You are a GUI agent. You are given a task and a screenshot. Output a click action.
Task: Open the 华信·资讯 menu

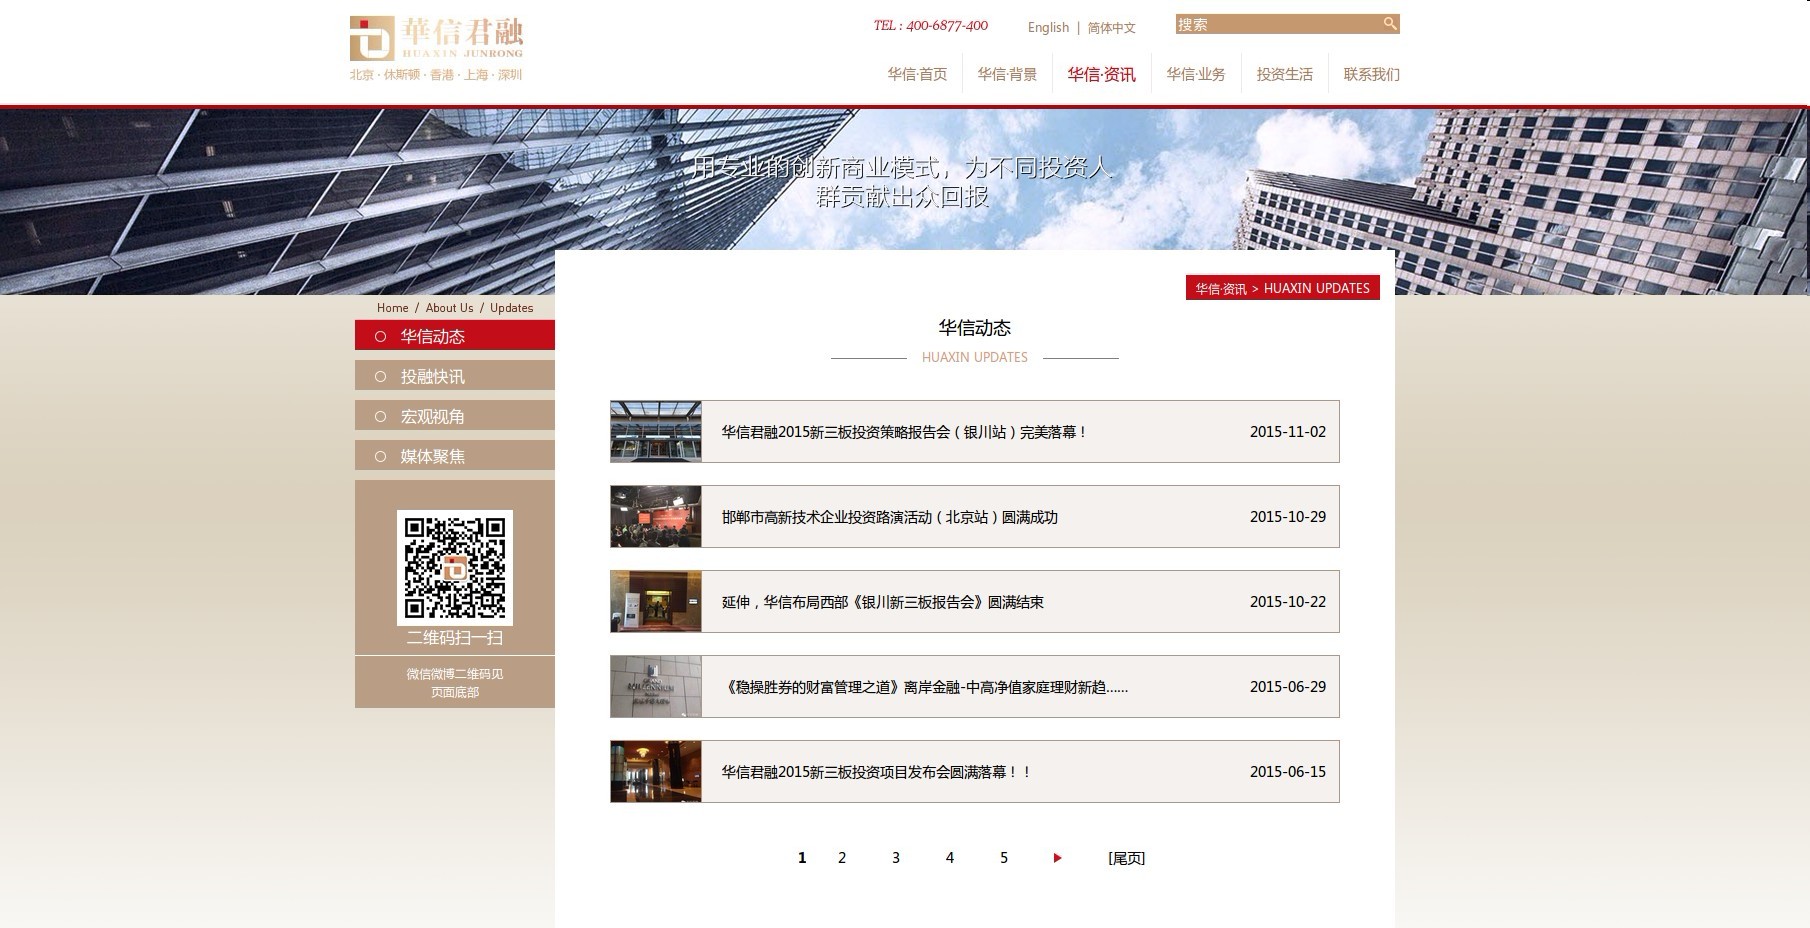click(1101, 74)
